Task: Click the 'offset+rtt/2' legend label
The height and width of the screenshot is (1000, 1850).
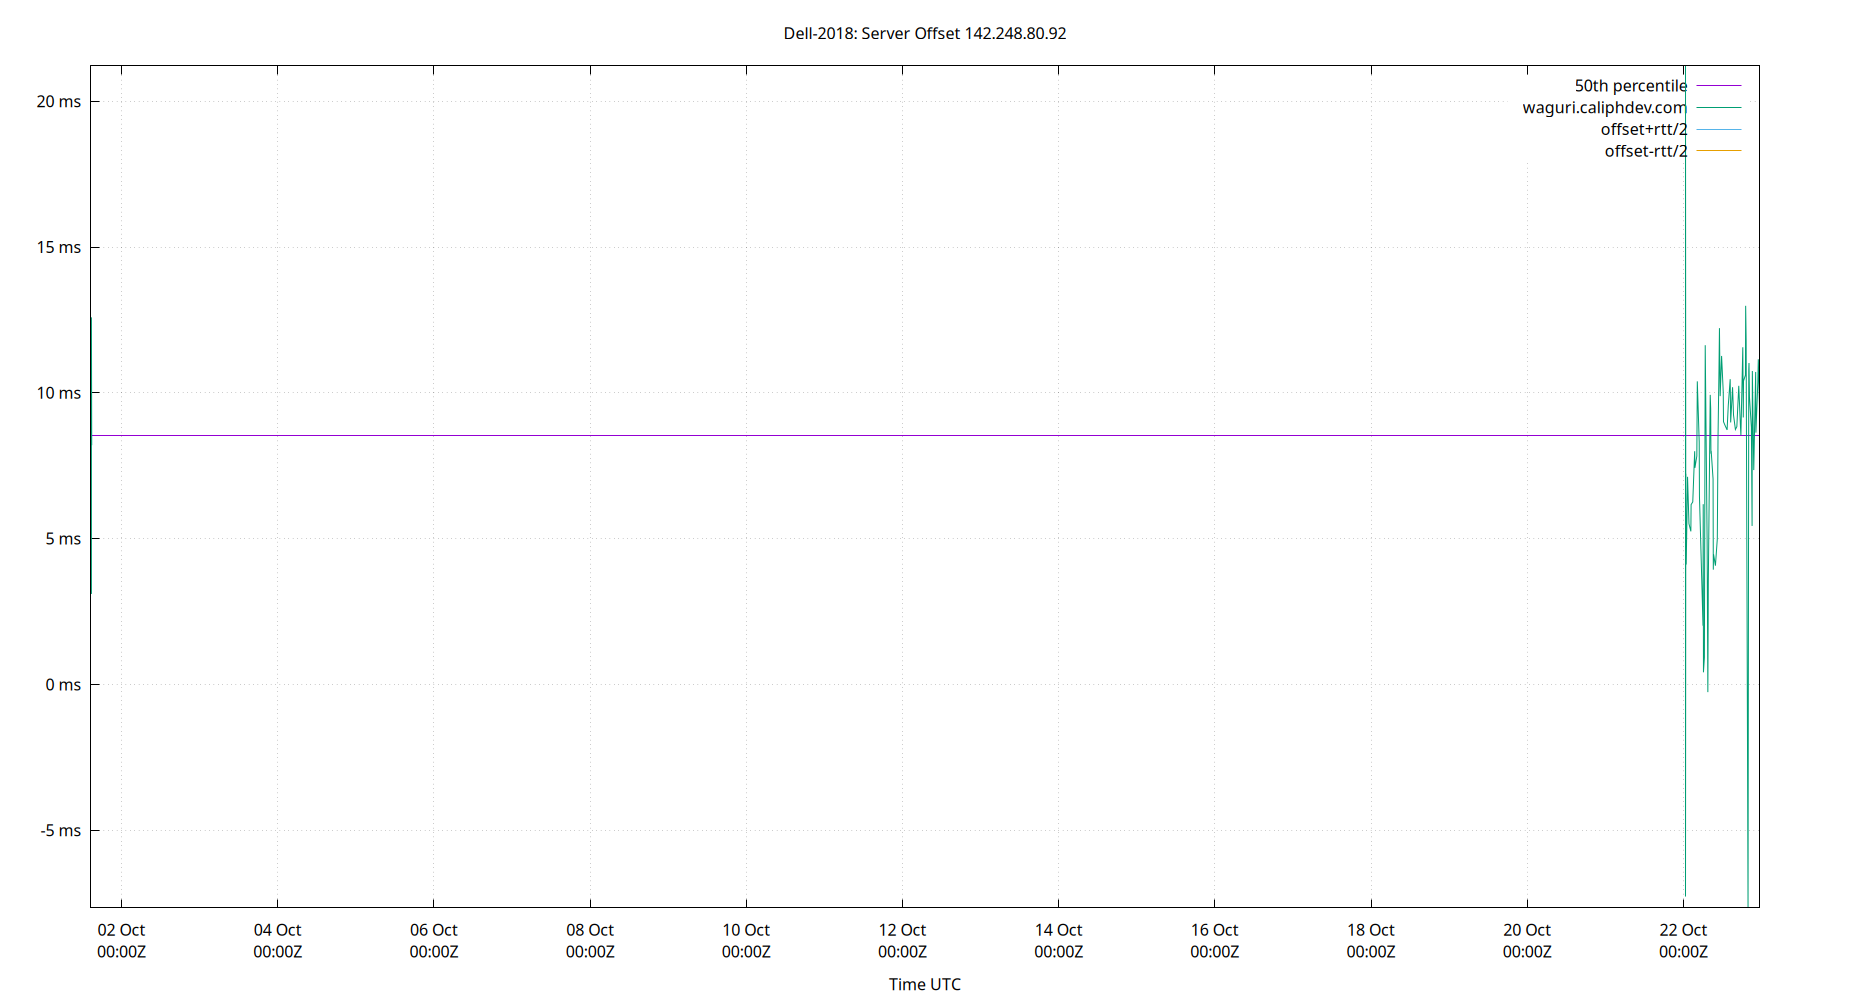Action: 1643,130
